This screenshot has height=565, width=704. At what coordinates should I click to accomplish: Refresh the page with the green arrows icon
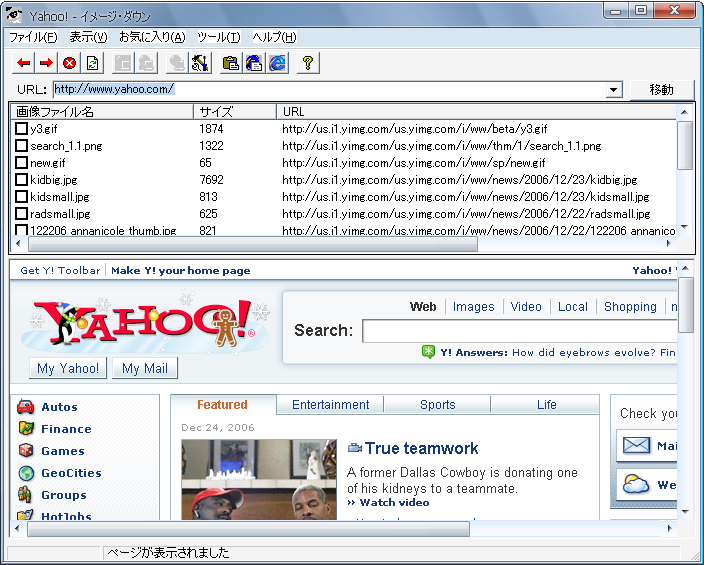click(92, 63)
